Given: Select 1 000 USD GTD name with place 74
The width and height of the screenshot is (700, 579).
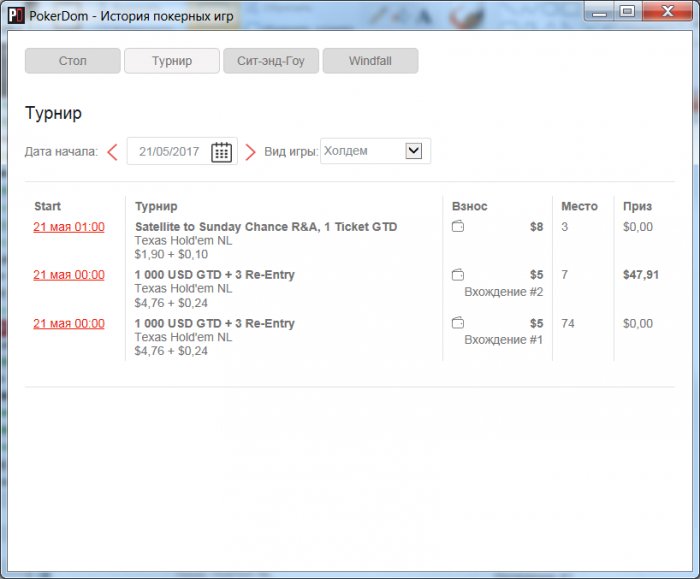Looking at the screenshot, I should pos(215,323).
